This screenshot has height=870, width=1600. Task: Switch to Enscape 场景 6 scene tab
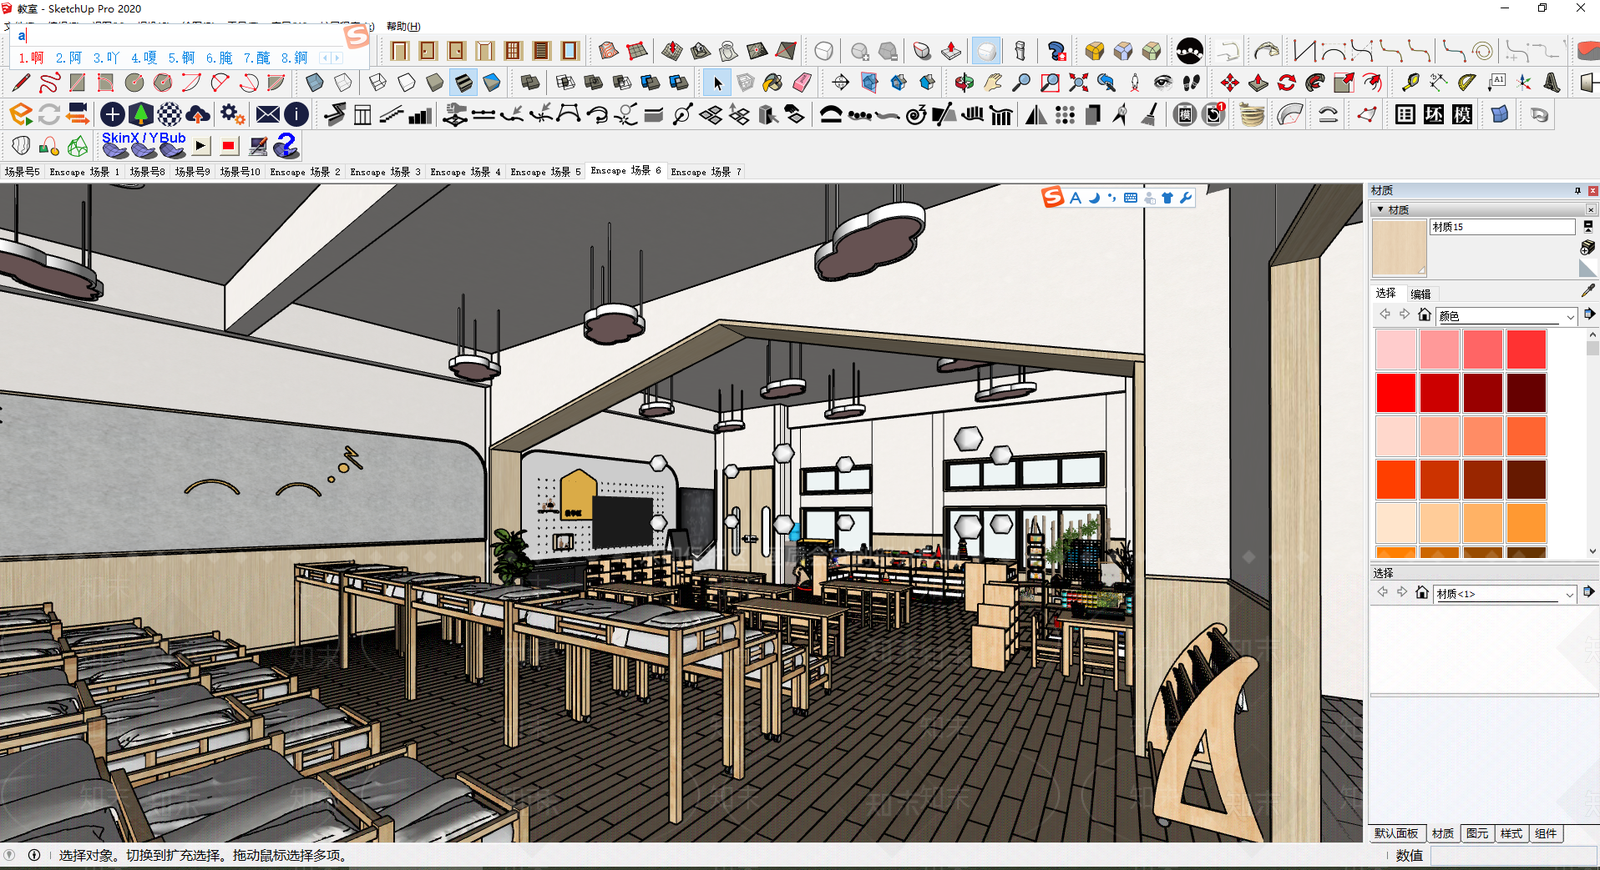click(x=625, y=171)
